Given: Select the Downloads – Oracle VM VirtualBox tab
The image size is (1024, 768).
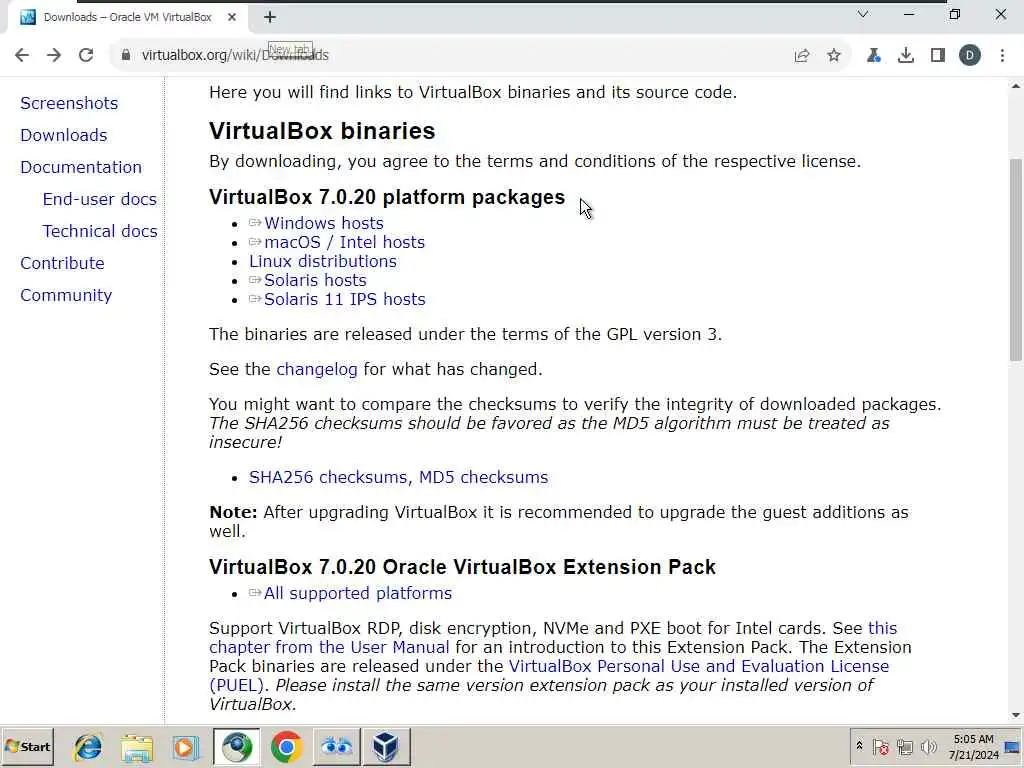Looking at the screenshot, I should [127, 17].
